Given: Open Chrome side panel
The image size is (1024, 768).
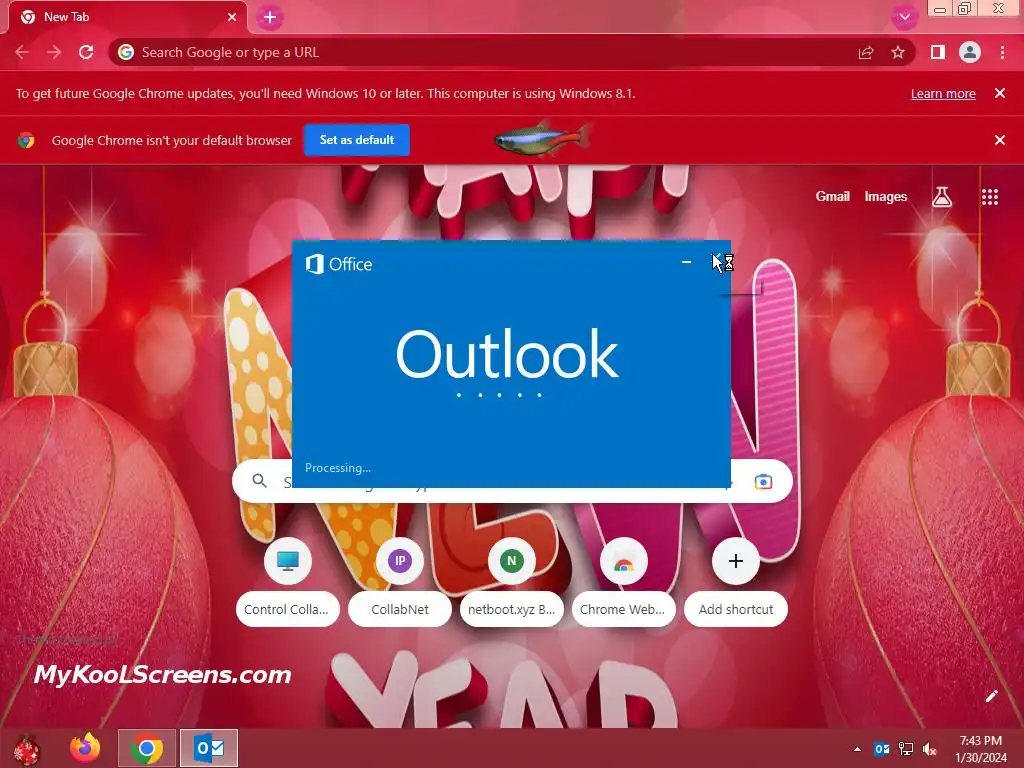Looking at the screenshot, I should pos(938,52).
